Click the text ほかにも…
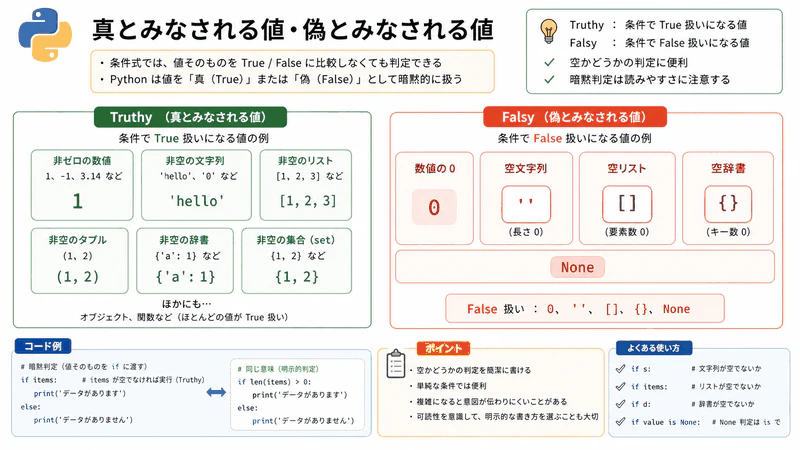The height and width of the screenshot is (450, 800). pos(186,304)
